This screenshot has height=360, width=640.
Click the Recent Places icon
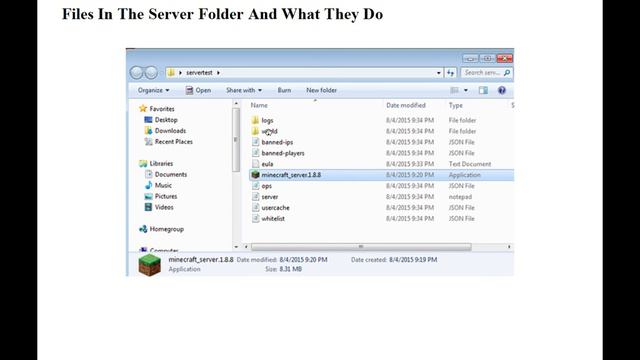(x=148, y=142)
